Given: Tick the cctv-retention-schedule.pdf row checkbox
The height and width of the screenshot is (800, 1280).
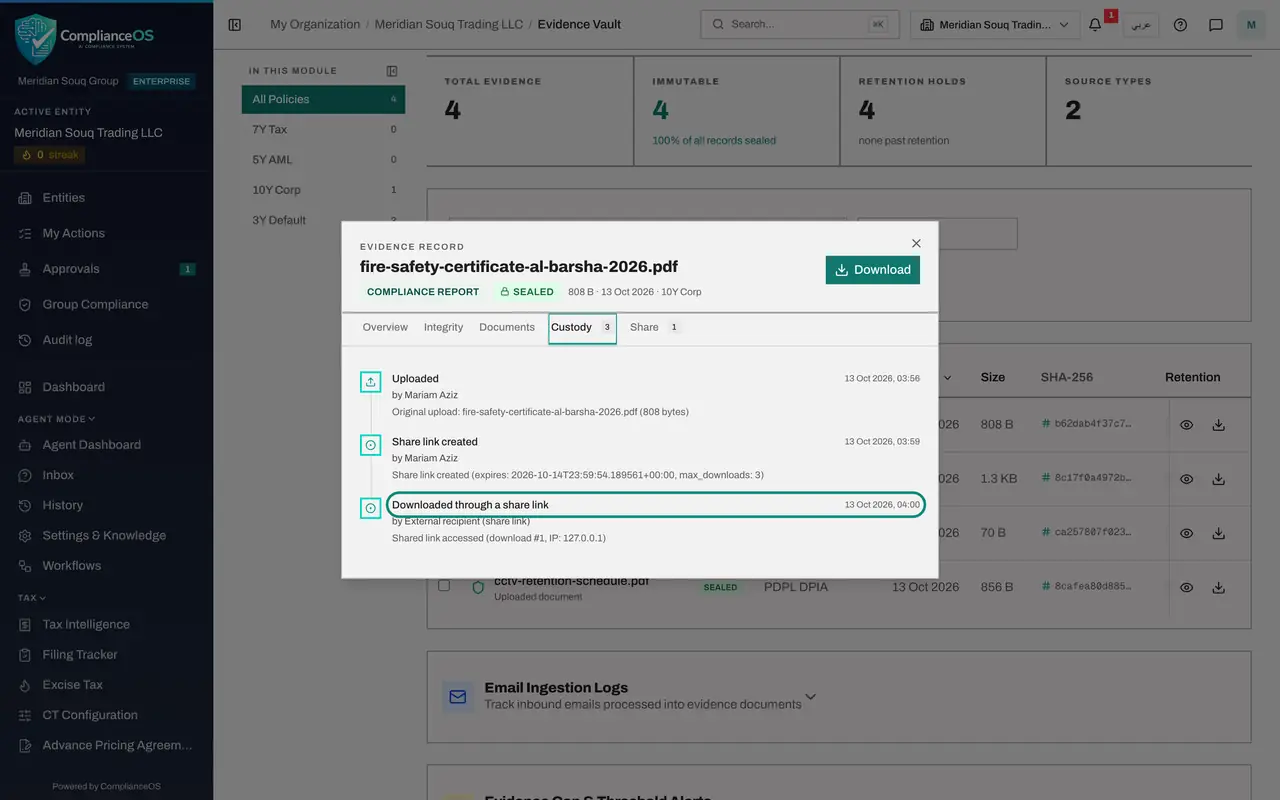Looking at the screenshot, I should point(444,585).
